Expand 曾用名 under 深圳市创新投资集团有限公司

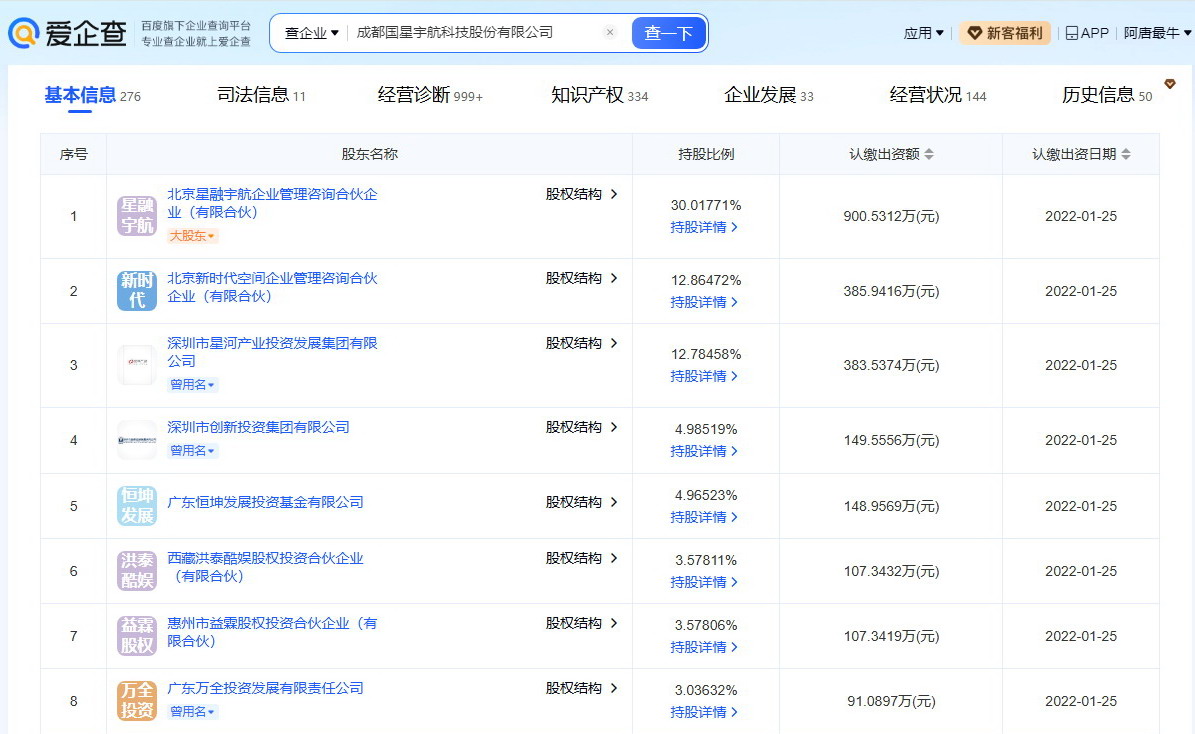(192, 450)
